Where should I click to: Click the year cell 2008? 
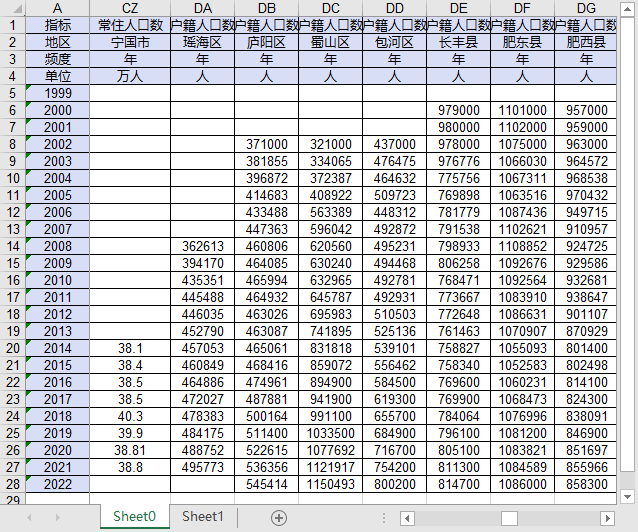(x=57, y=246)
